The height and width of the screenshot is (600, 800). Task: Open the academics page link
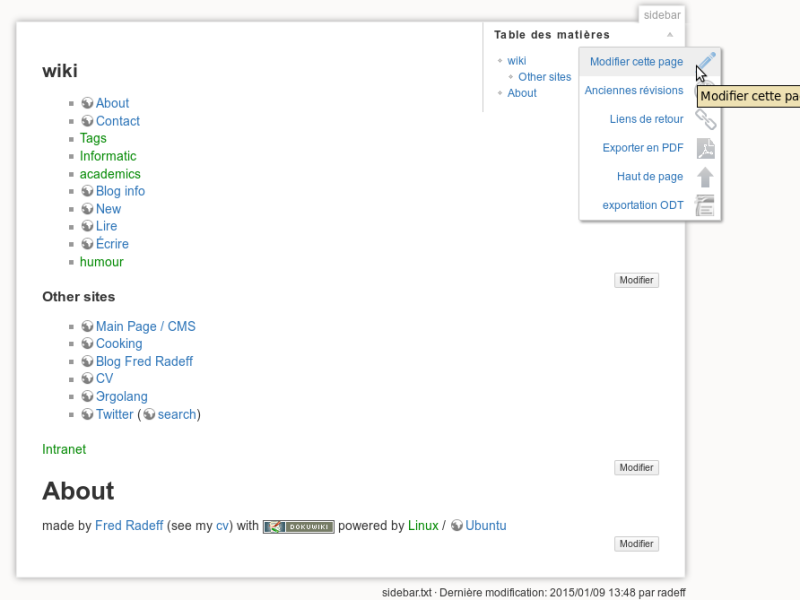[110, 174]
